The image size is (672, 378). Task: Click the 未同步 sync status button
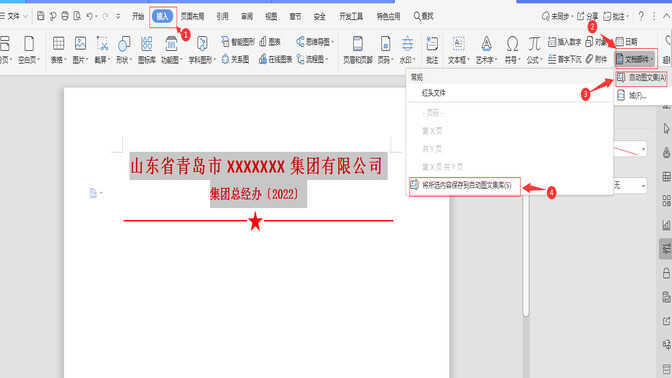[x=558, y=16]
